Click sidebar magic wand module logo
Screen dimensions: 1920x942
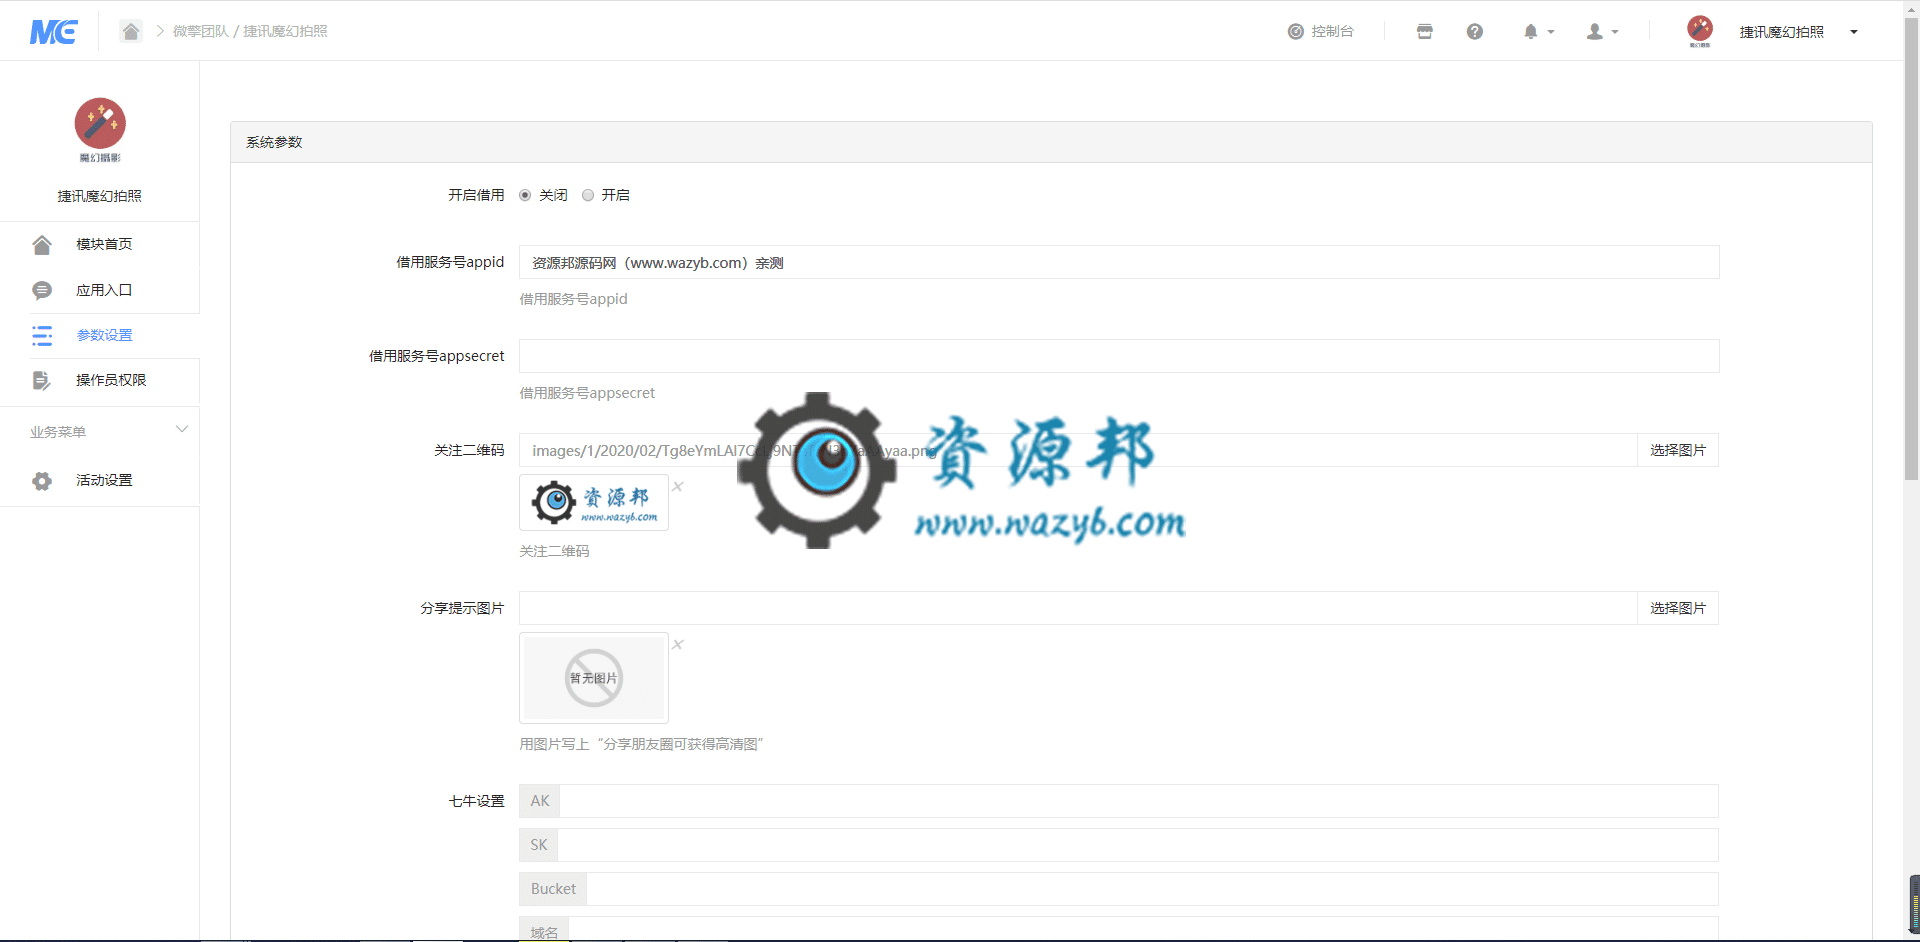click(100, 130)
